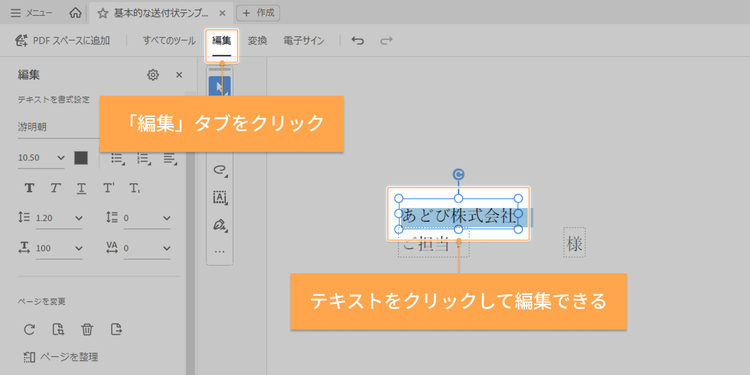Choose the add text box tool
This screenshot has height=375, width=750.
[220, 197]
